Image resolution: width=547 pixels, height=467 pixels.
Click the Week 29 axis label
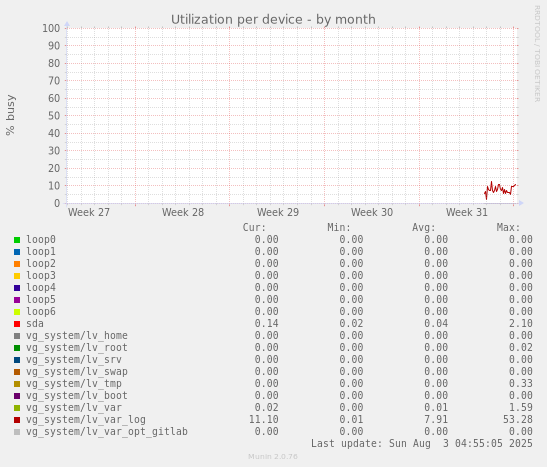tap(278, 212)
